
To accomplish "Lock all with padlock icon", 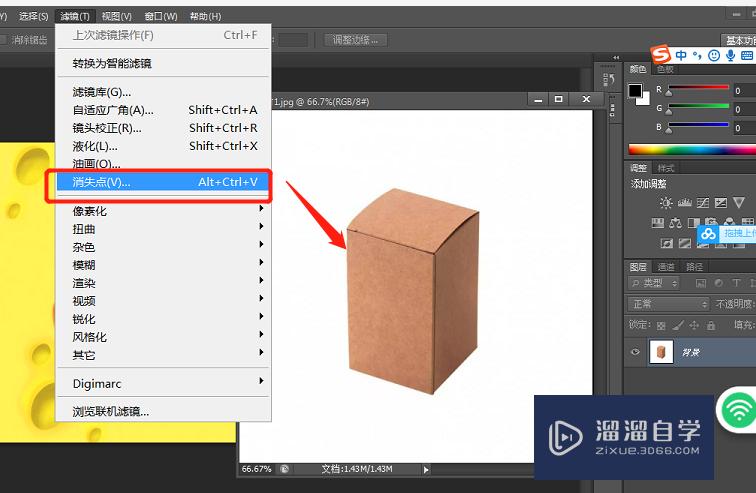I will coord(711,326).
